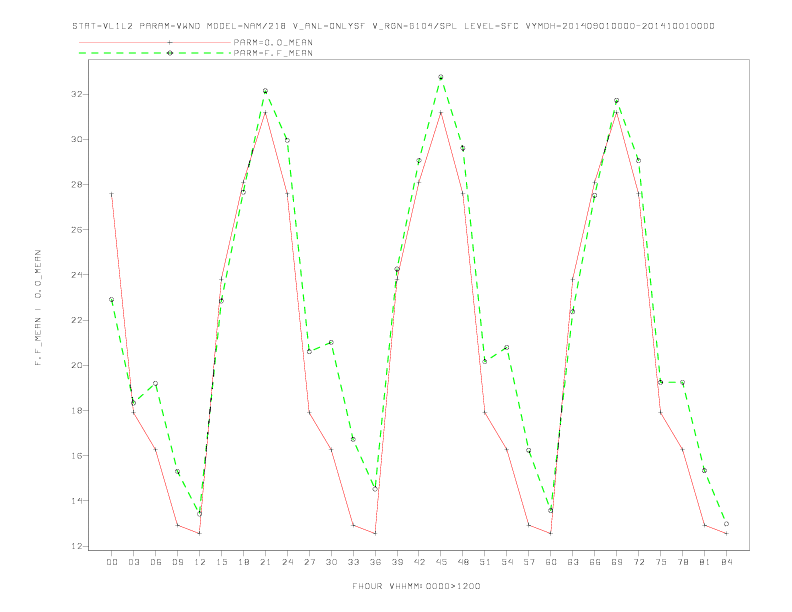Click the x-axis tick label 75

coord(661,562)
